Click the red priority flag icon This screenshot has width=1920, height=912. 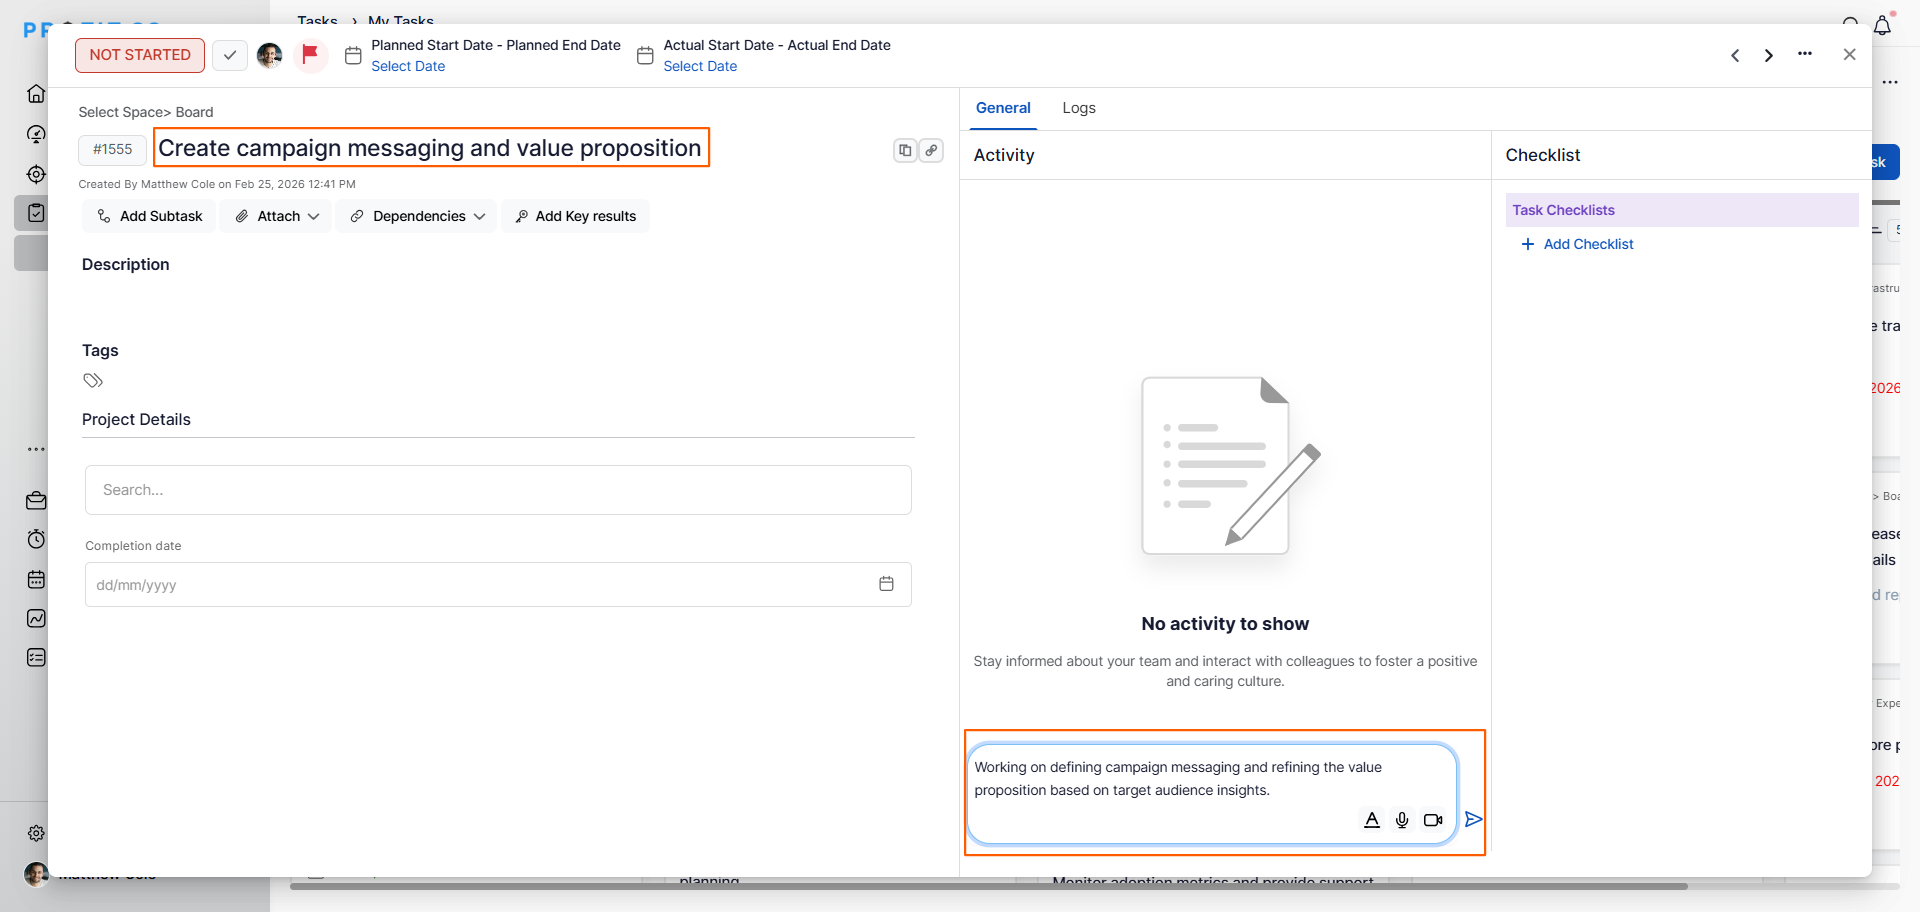310,54
